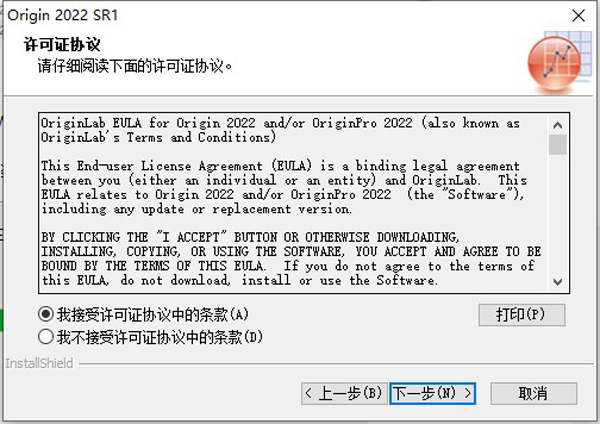The width and height of the screenshot is (600, 424).
Task: Click the 许可证协议 bold heading
Action: pyautogui.click(x=62, y=45)
